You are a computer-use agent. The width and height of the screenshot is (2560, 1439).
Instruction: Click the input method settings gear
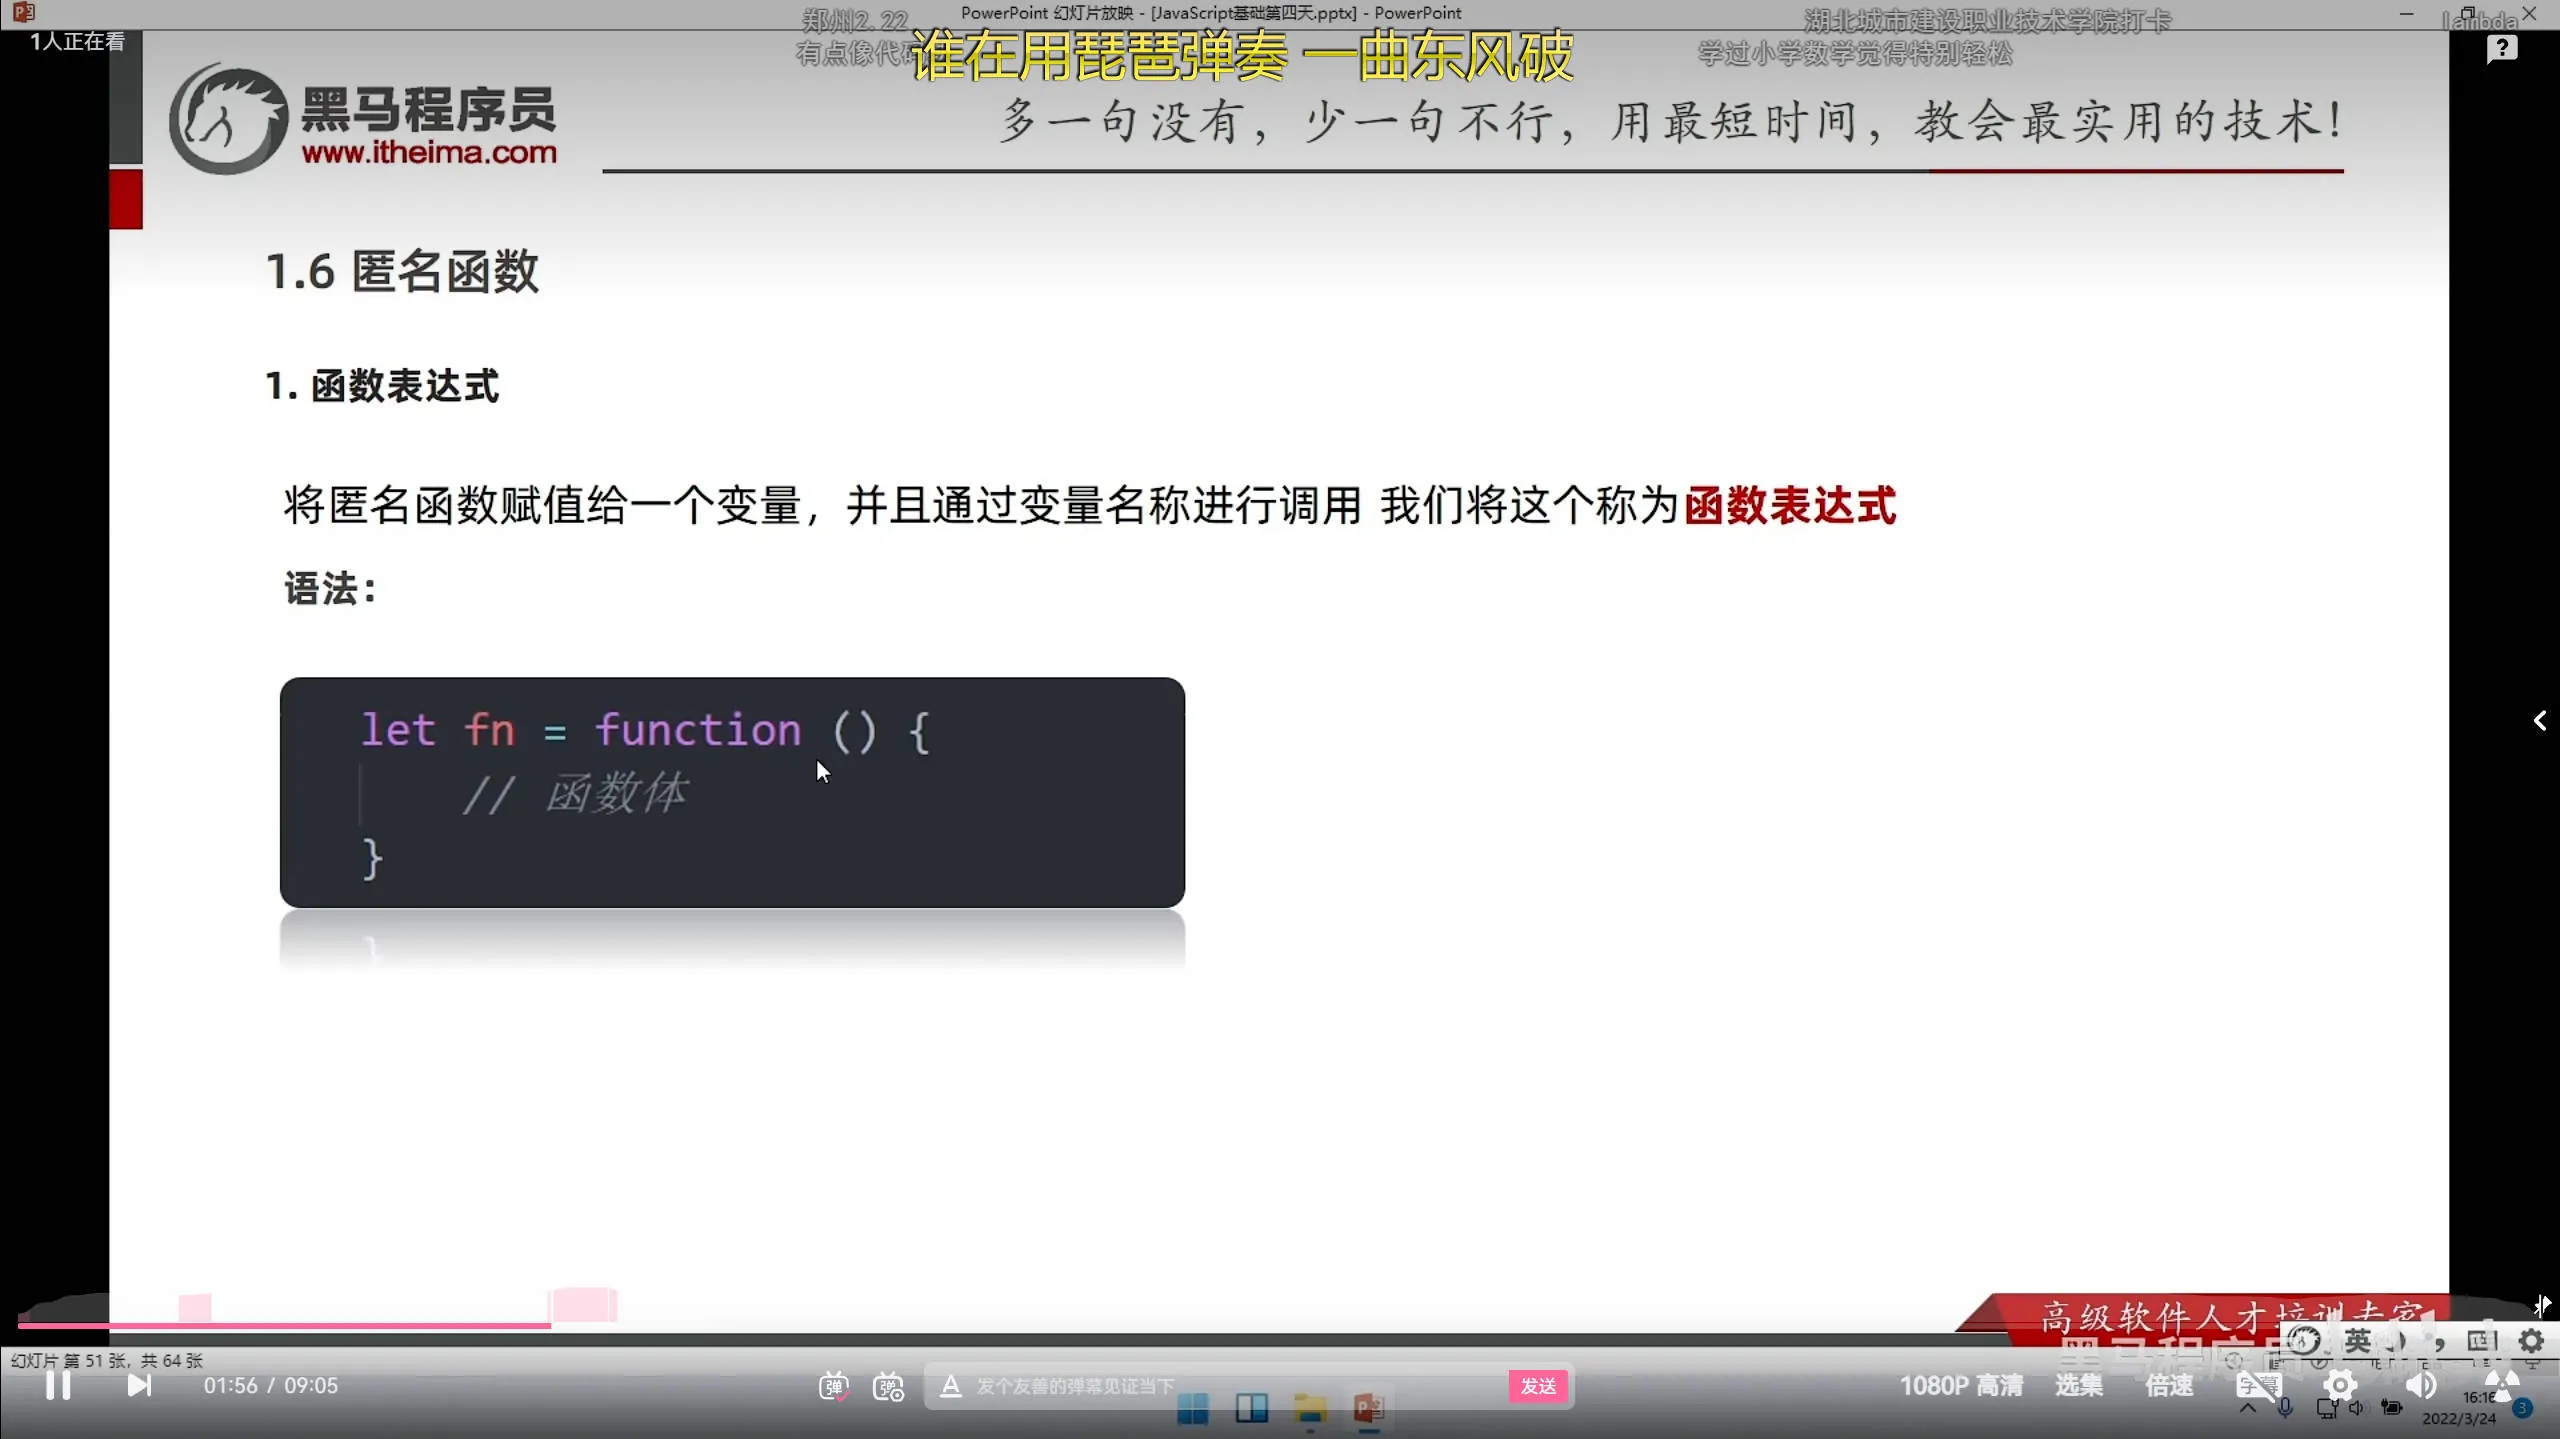(2532, 1340)
